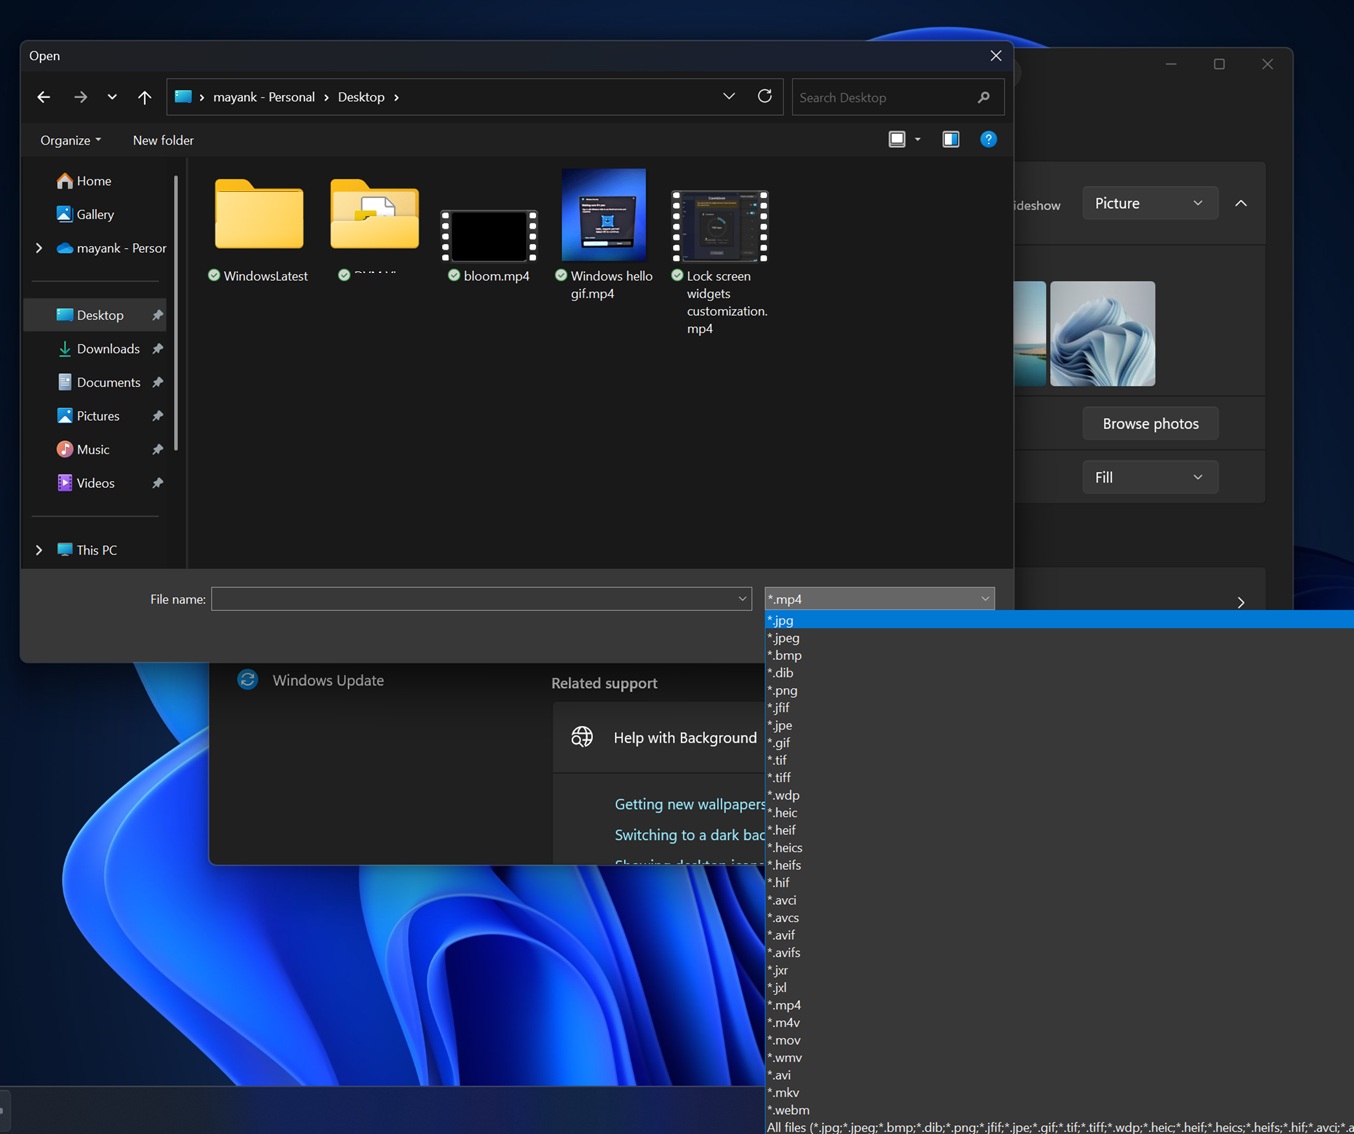This screenshot has height=1134, width=1354.
Task: Open the Fill fit dropdown
Action: 1149,477
